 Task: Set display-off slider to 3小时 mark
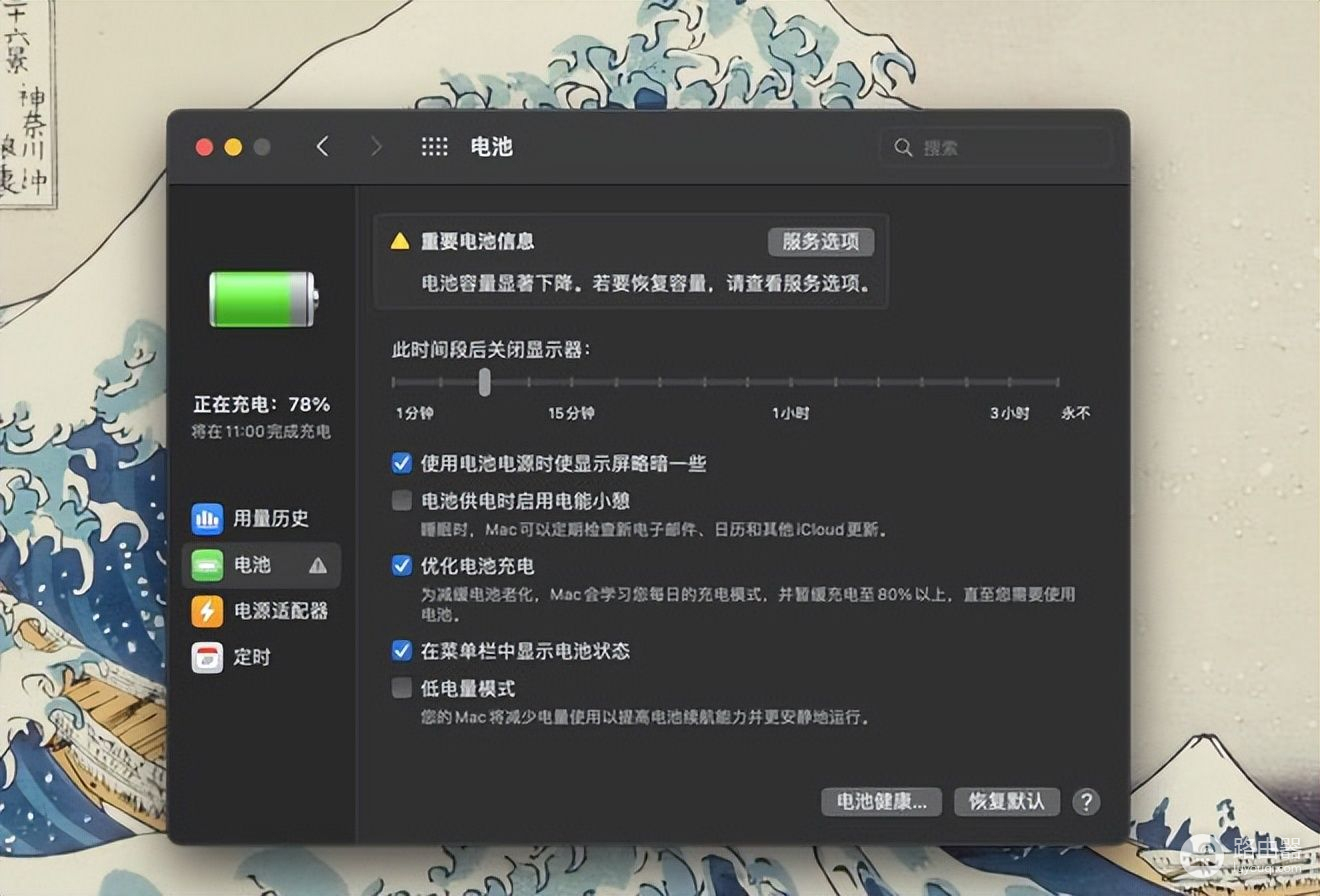coord(1011,381)
